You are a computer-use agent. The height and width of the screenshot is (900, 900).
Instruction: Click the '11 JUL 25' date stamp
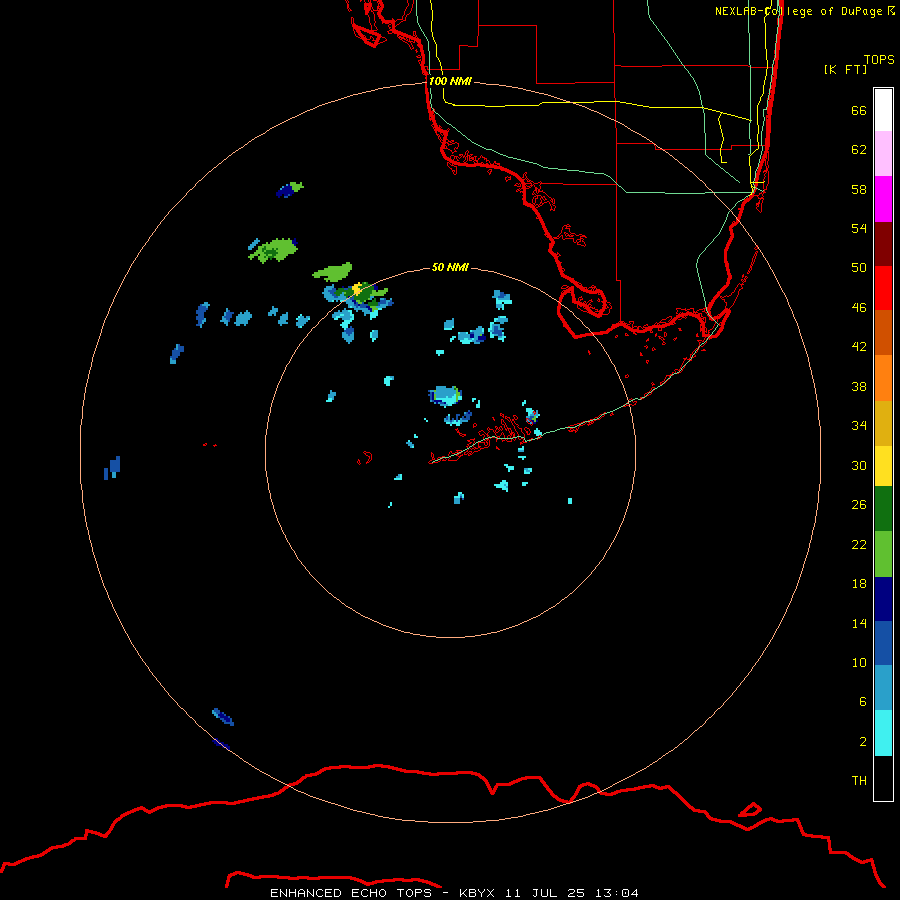[x=545, y=893]
